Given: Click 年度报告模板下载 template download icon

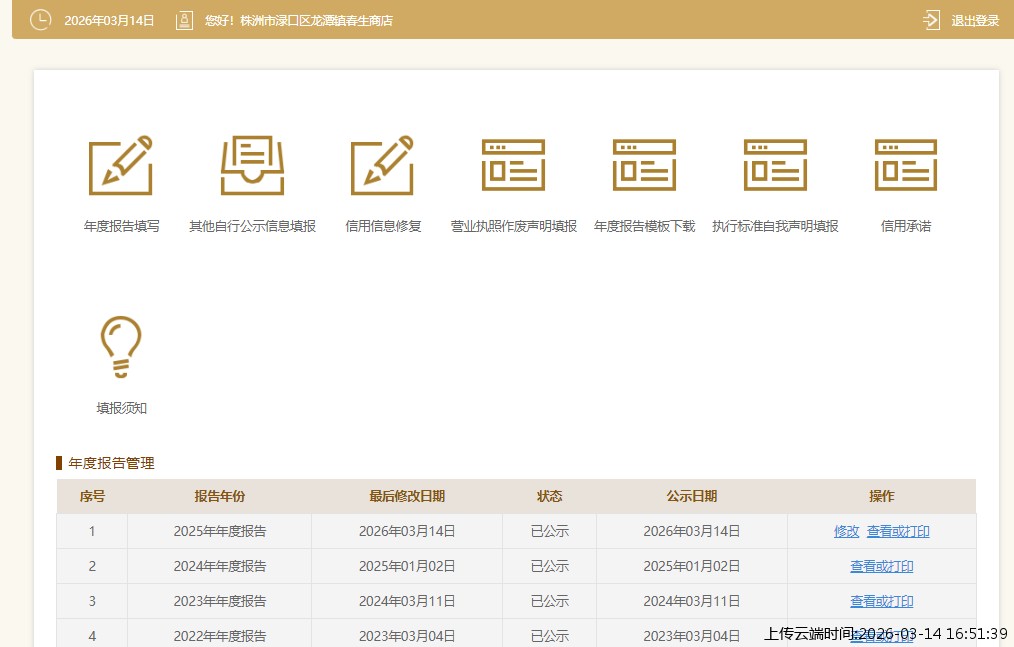Looking at the screenshot, I should [x=643, y=165].
